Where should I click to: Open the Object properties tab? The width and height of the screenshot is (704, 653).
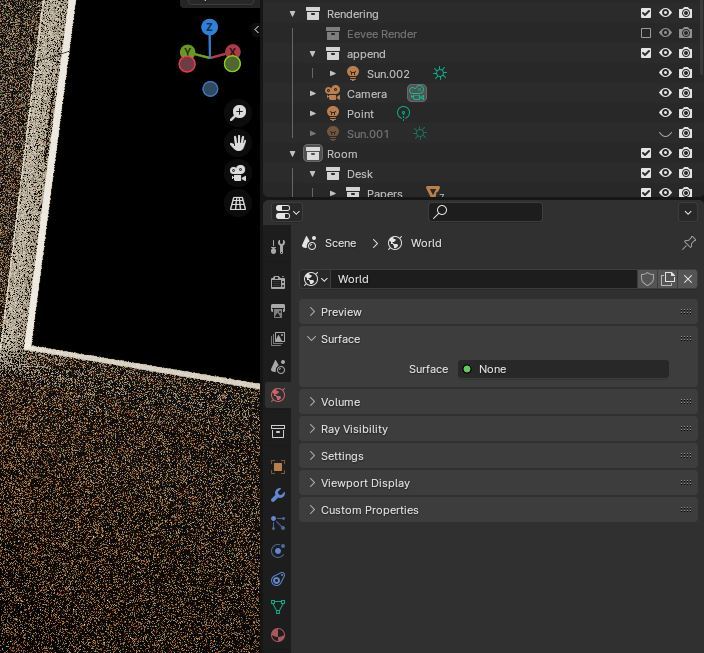[x=278, y=467]
